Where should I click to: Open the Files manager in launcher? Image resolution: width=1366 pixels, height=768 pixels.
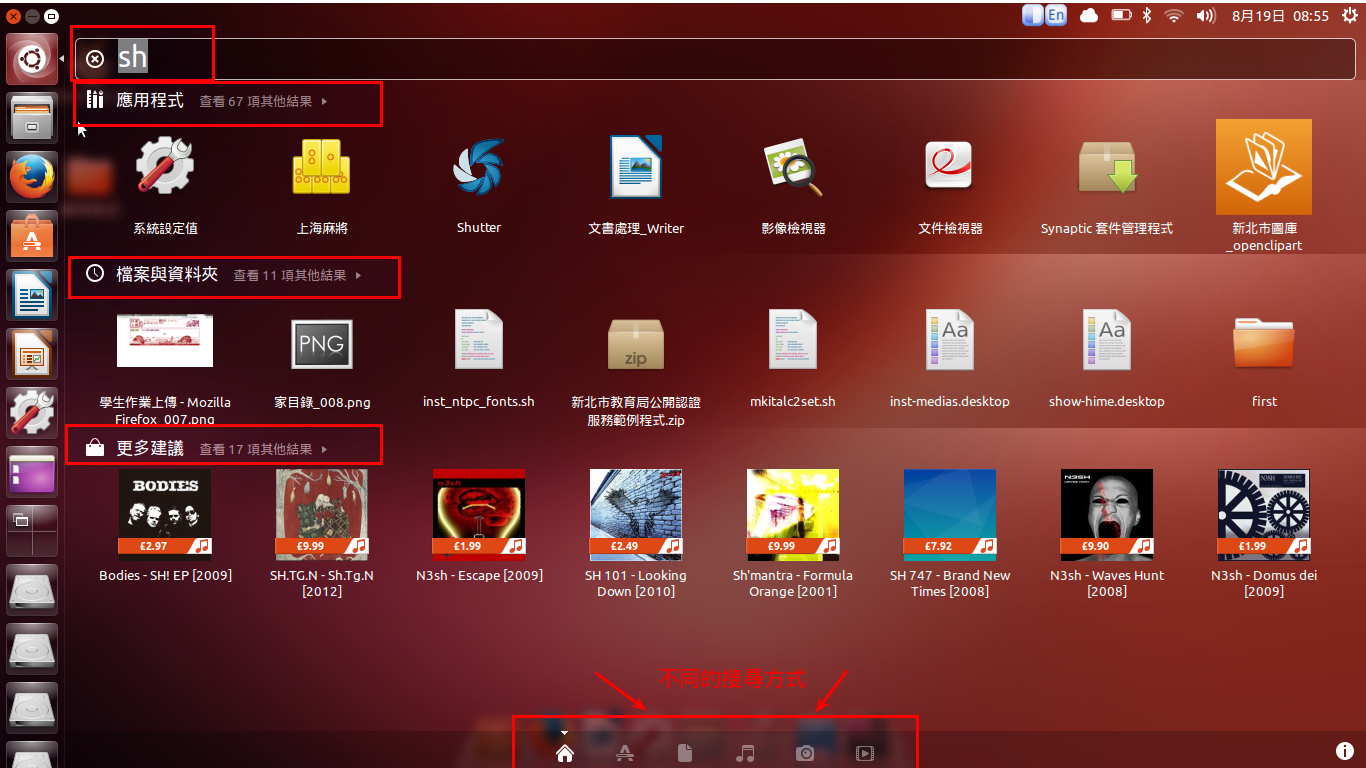pyautogui.click(x=32, y=119)
